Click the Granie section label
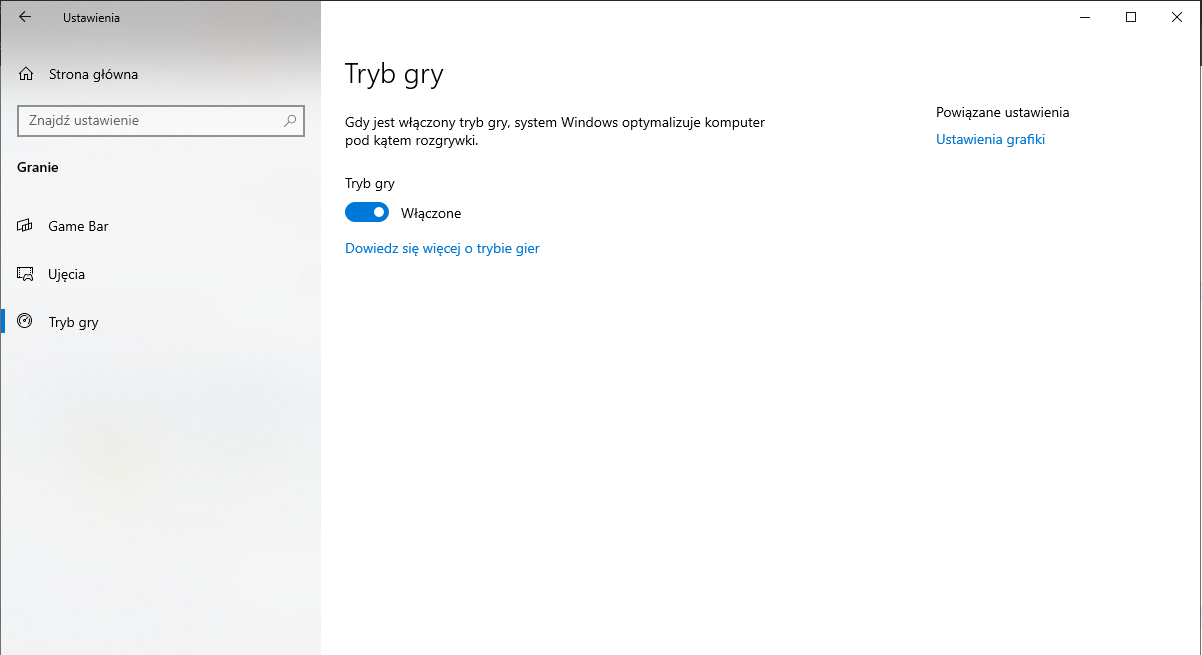This screenshot has width=1202, height=655. (38, 167)
